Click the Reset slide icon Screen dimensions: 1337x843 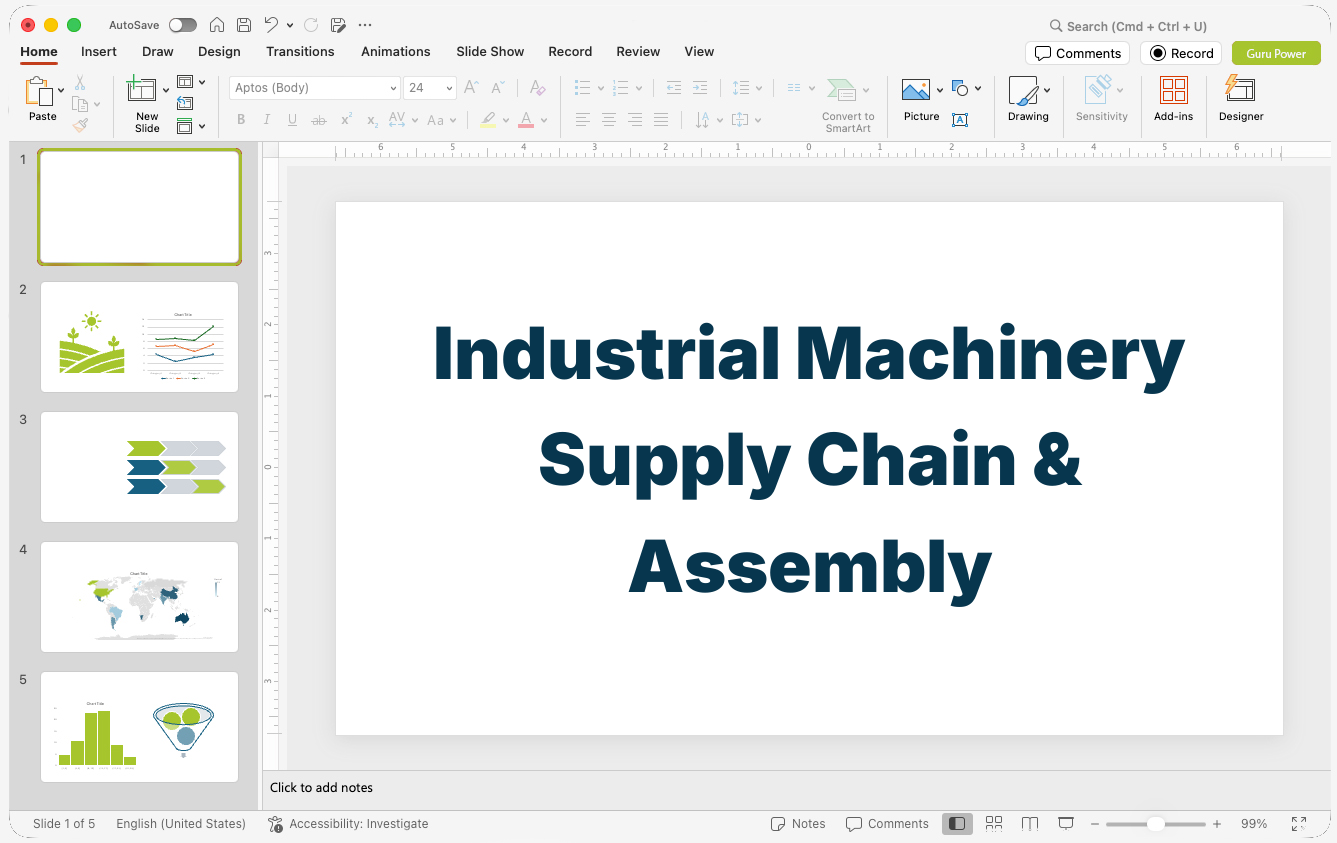[x=185, y=103]
